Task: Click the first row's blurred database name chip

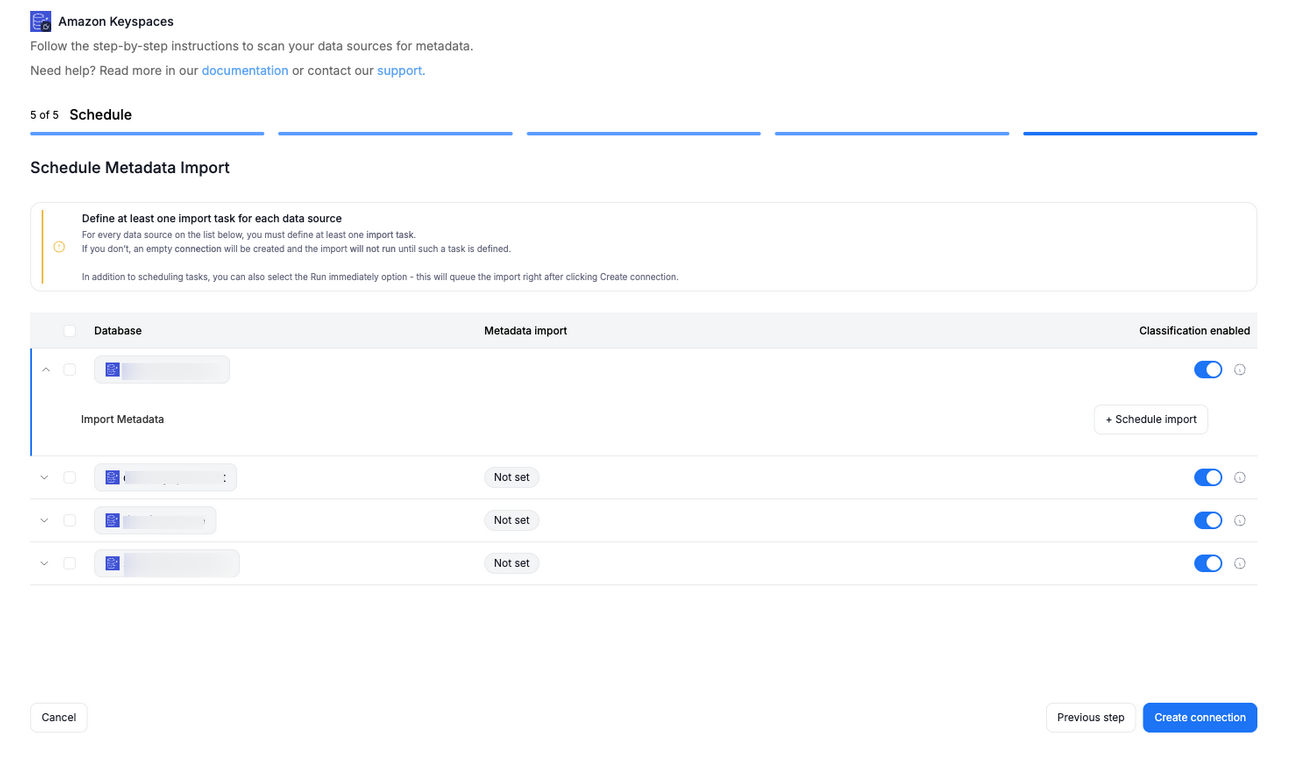Action: coord(162,370)
